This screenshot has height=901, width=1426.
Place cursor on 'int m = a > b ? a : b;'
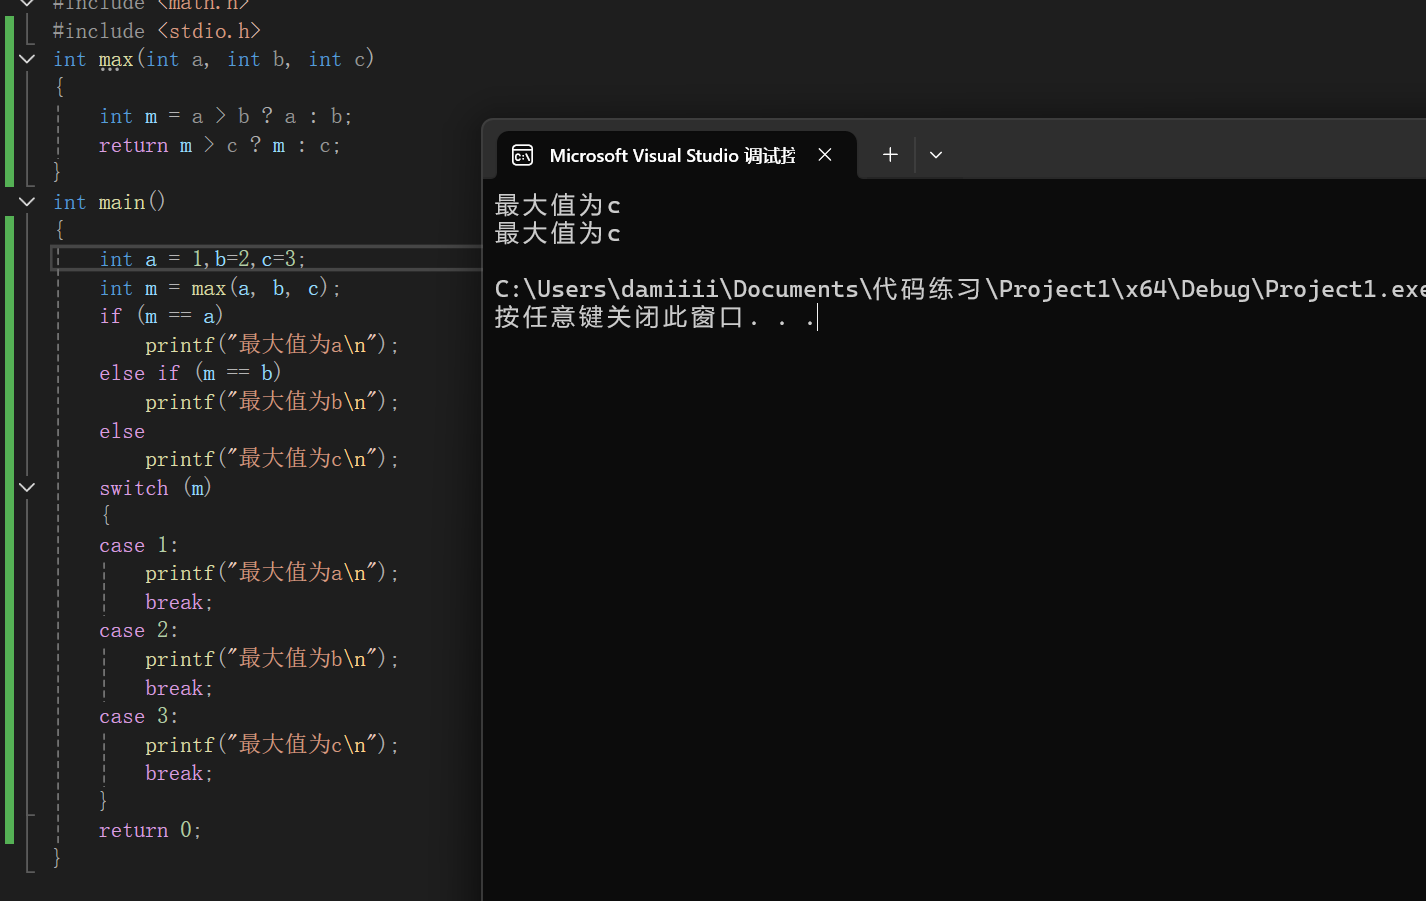click(225, 116)
